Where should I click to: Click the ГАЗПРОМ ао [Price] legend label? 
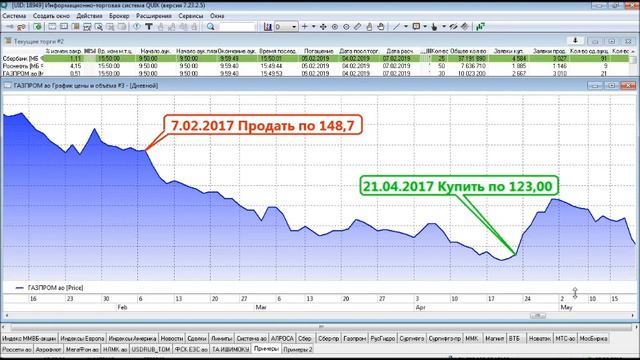click(x=56, y=288)
